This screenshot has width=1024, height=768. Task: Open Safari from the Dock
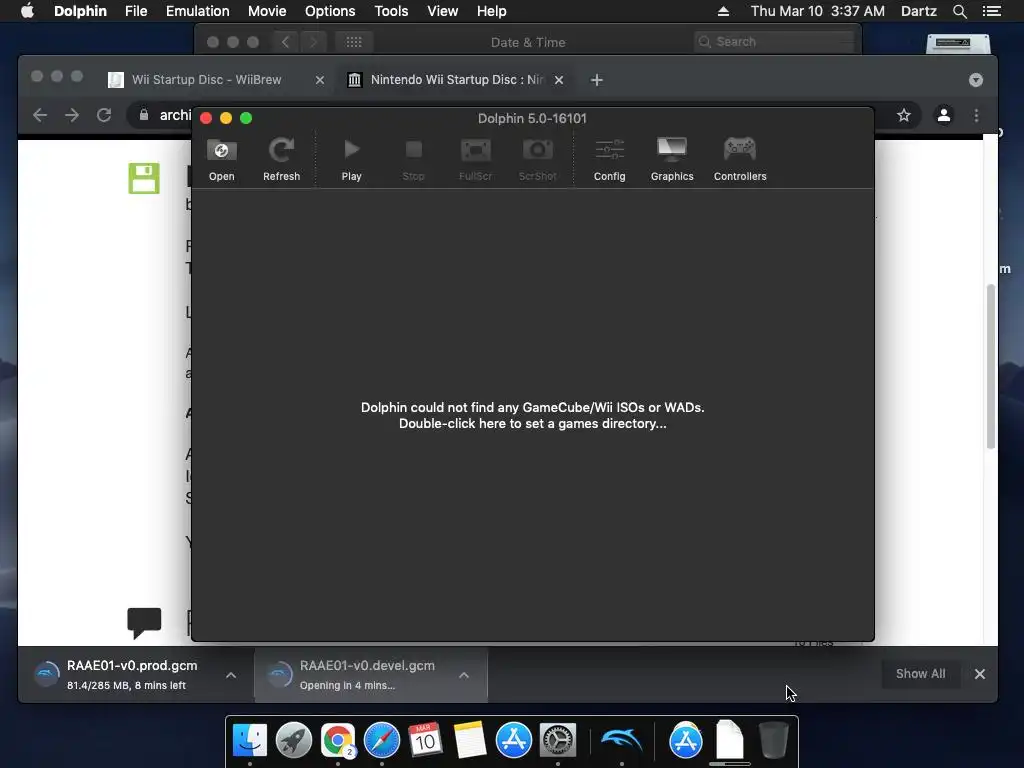[x=381, y=740]
